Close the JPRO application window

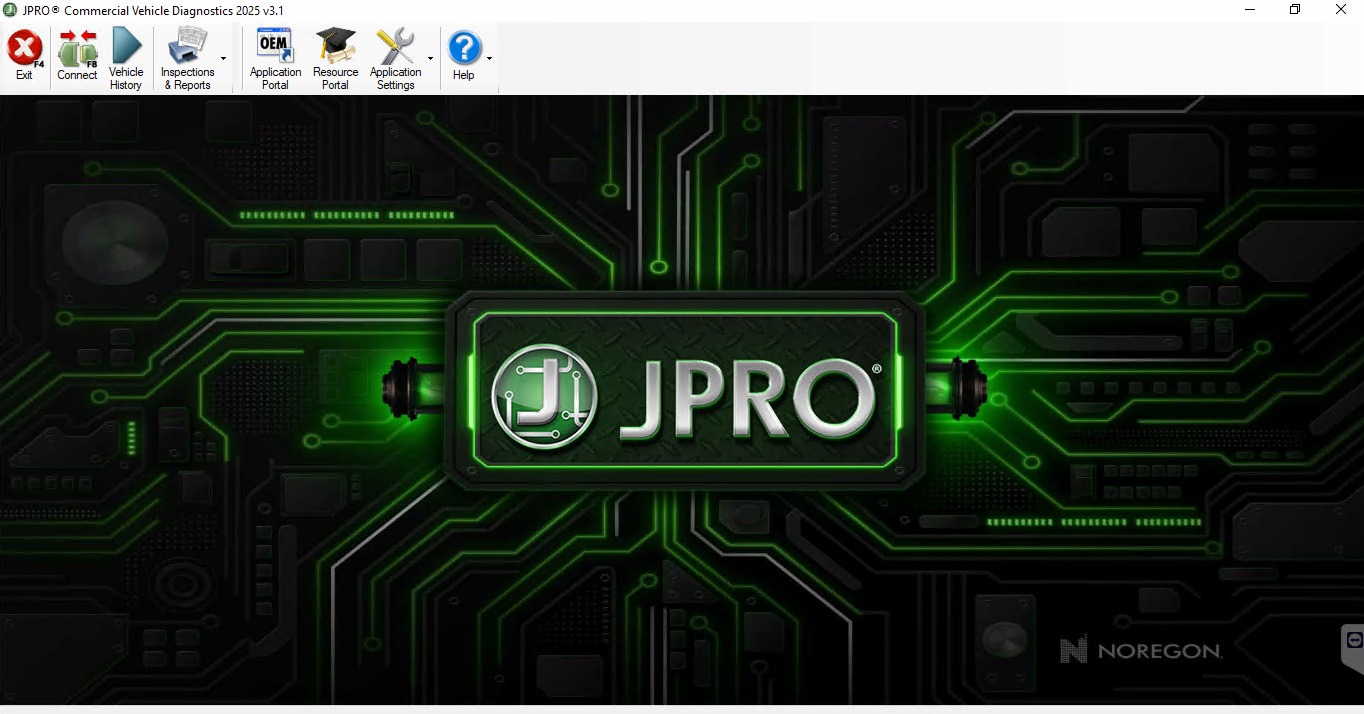1341,10
